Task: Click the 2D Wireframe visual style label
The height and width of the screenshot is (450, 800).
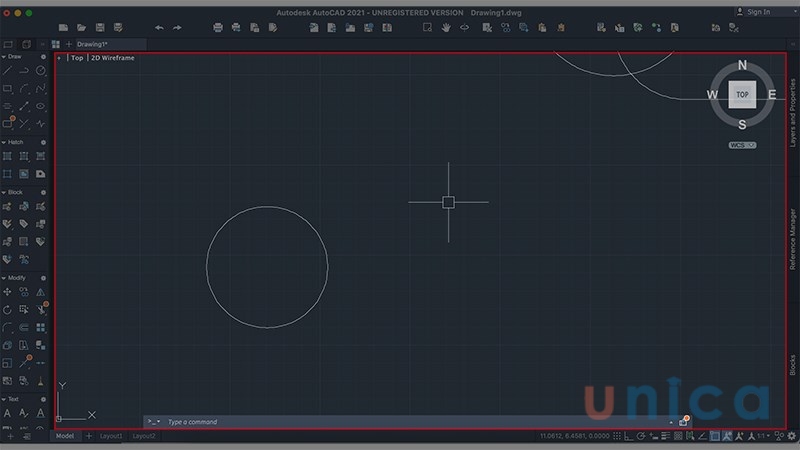Action: [x=113, y=58]
